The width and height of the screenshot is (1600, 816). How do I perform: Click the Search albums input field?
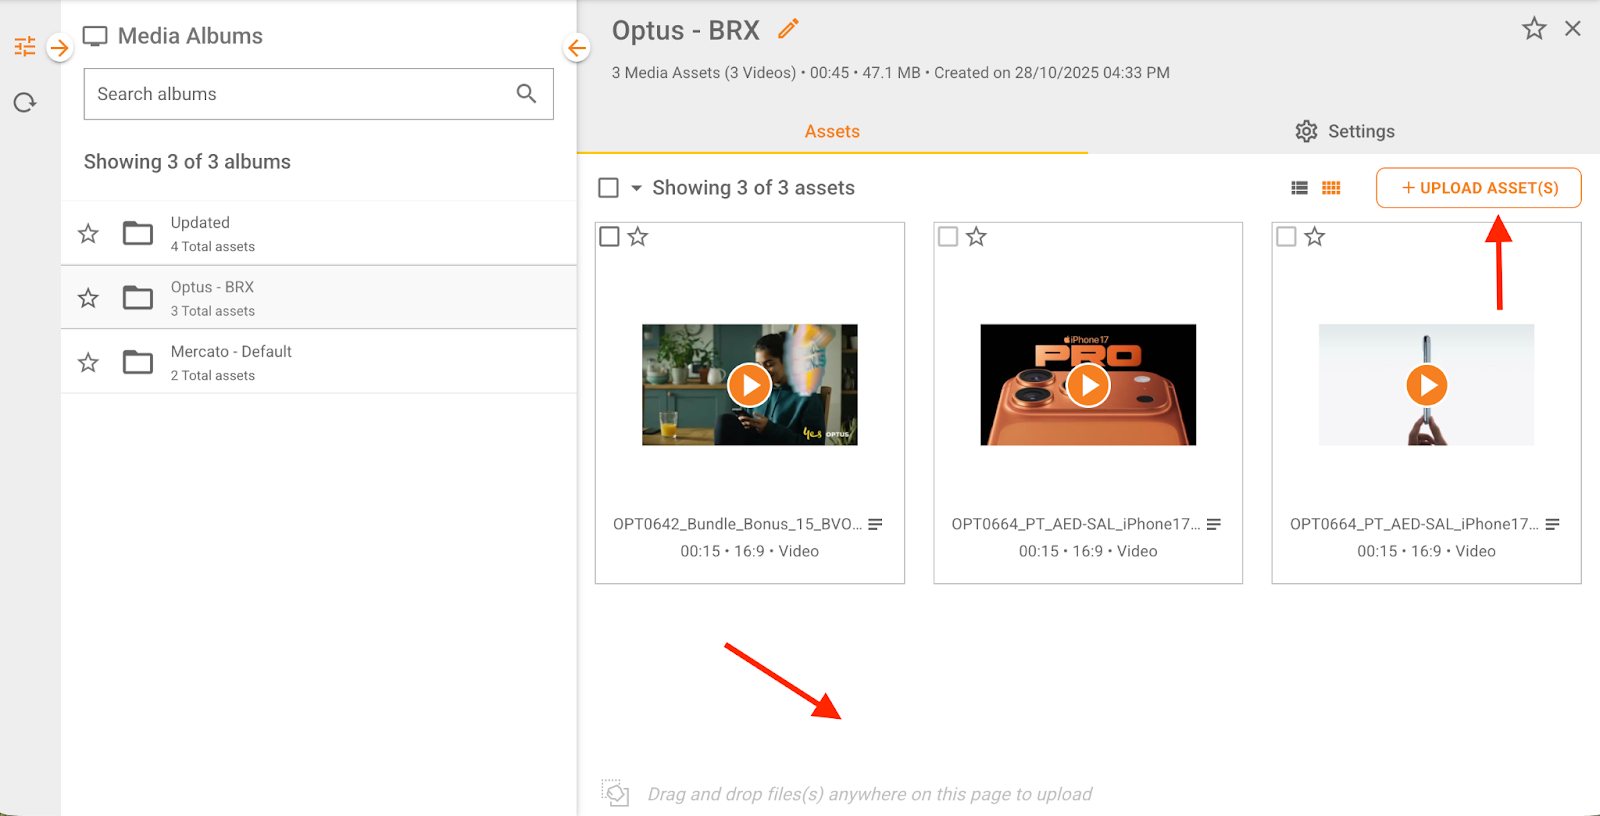pos(319,94)
